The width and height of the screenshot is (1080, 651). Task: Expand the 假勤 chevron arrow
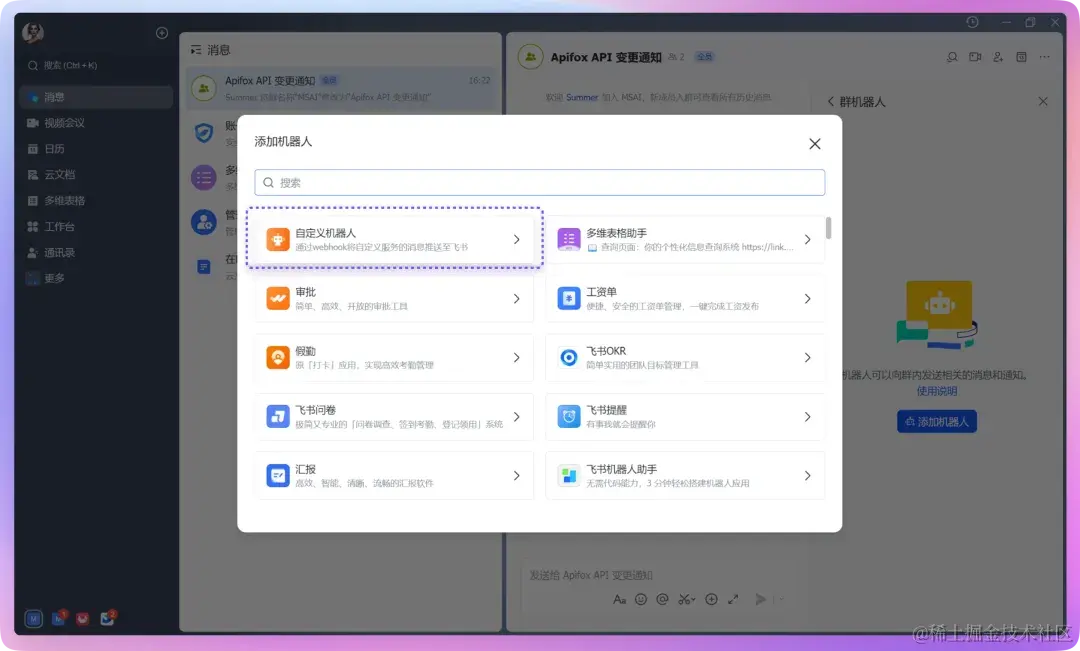517,358
